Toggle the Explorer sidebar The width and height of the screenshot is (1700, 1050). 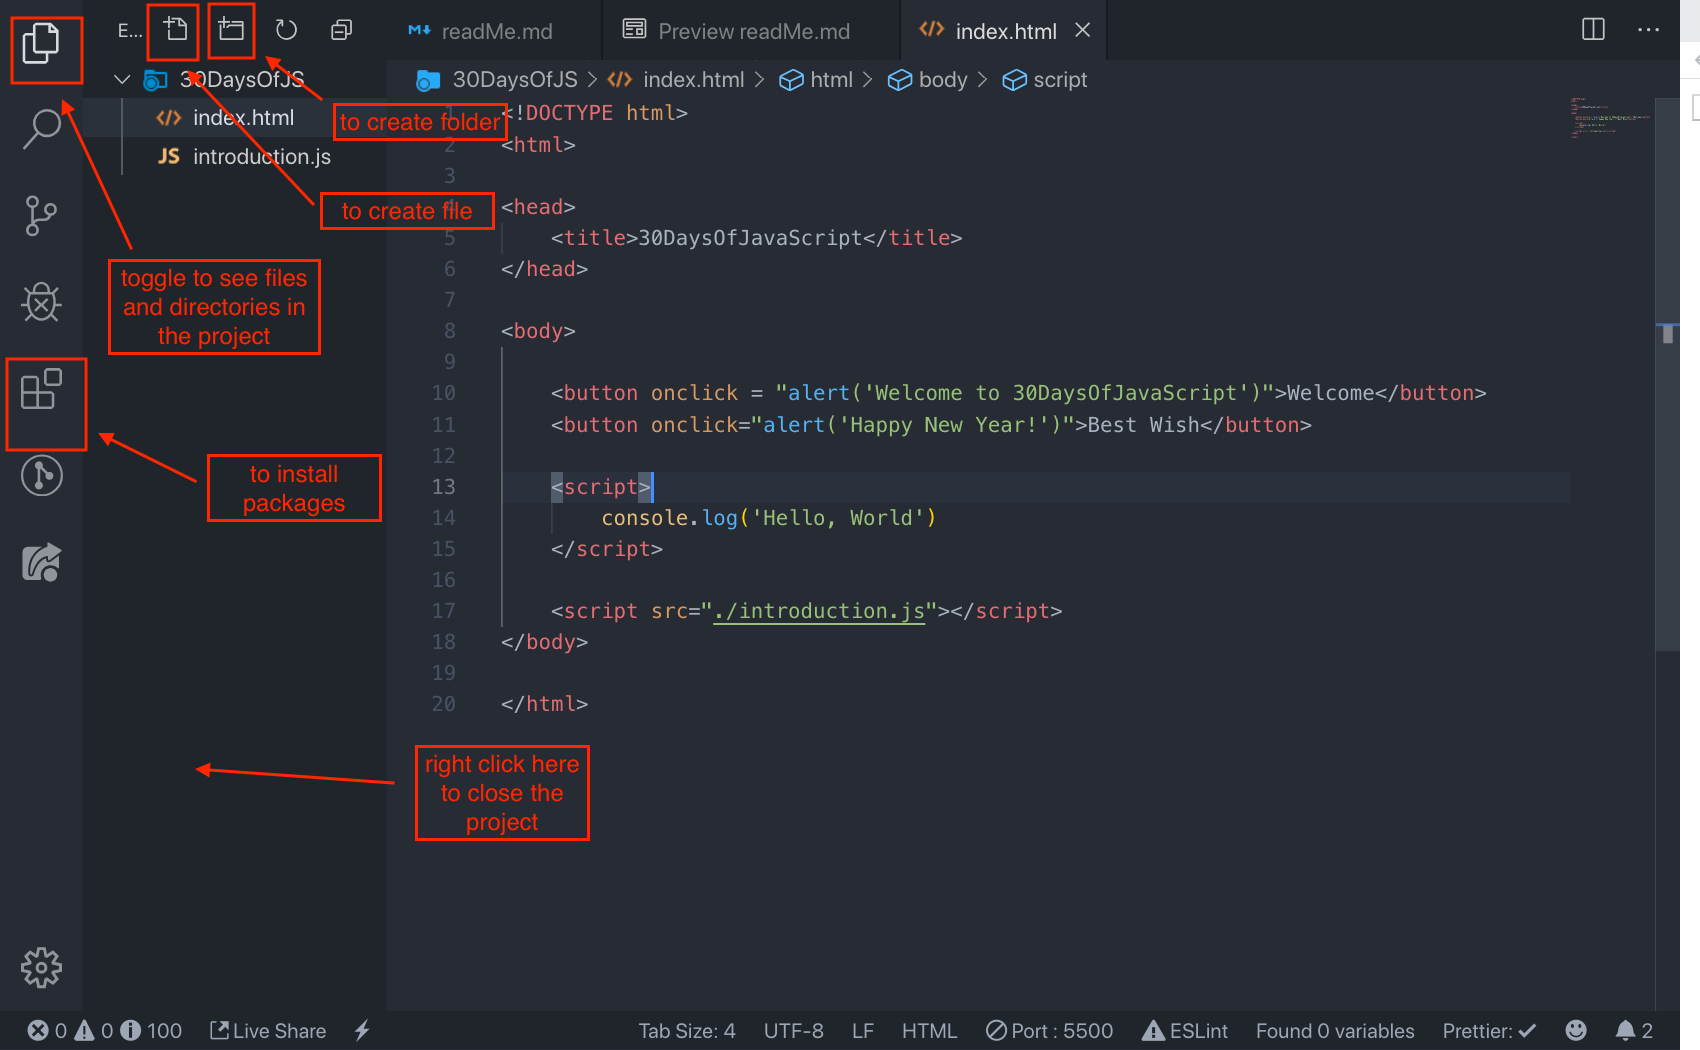point(46,50)
